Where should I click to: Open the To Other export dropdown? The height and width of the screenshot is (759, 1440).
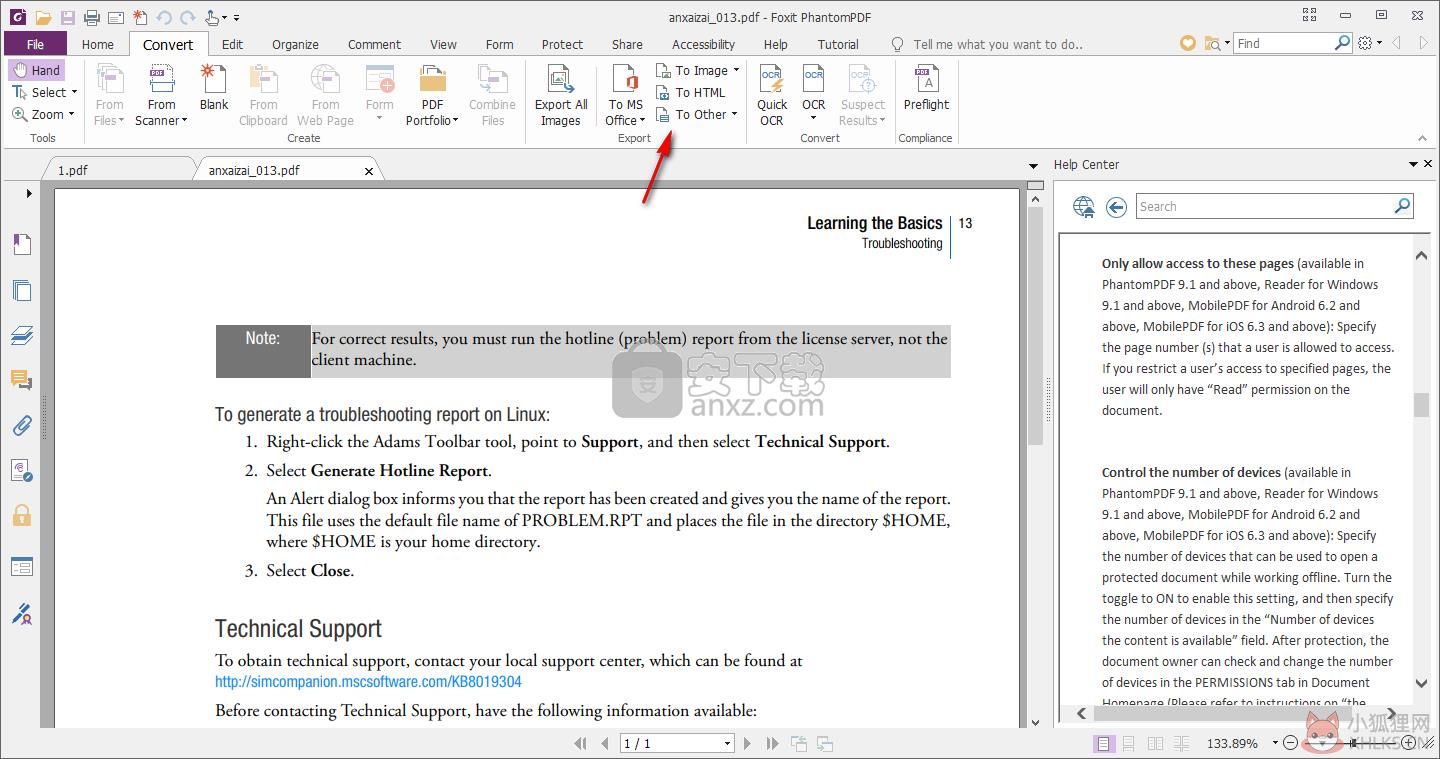(x=697, y=114)
